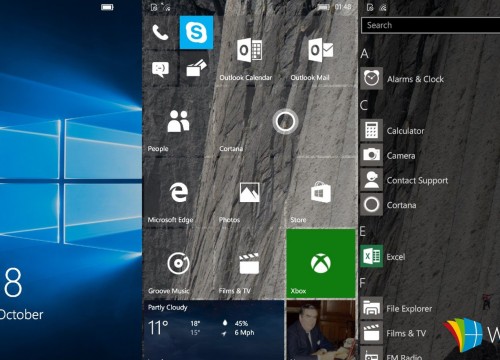The height and width of the screenshot is (360, 500).
Task: Select the 'Alarms & Clock' label
Action: pyautogui.click(x=415, y=79)
